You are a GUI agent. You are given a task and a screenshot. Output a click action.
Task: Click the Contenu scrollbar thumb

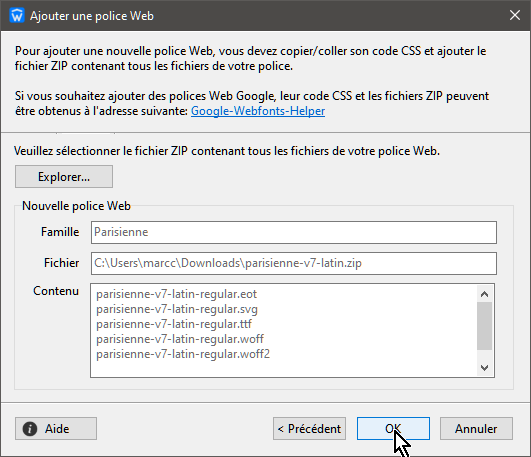coord(484,326)
